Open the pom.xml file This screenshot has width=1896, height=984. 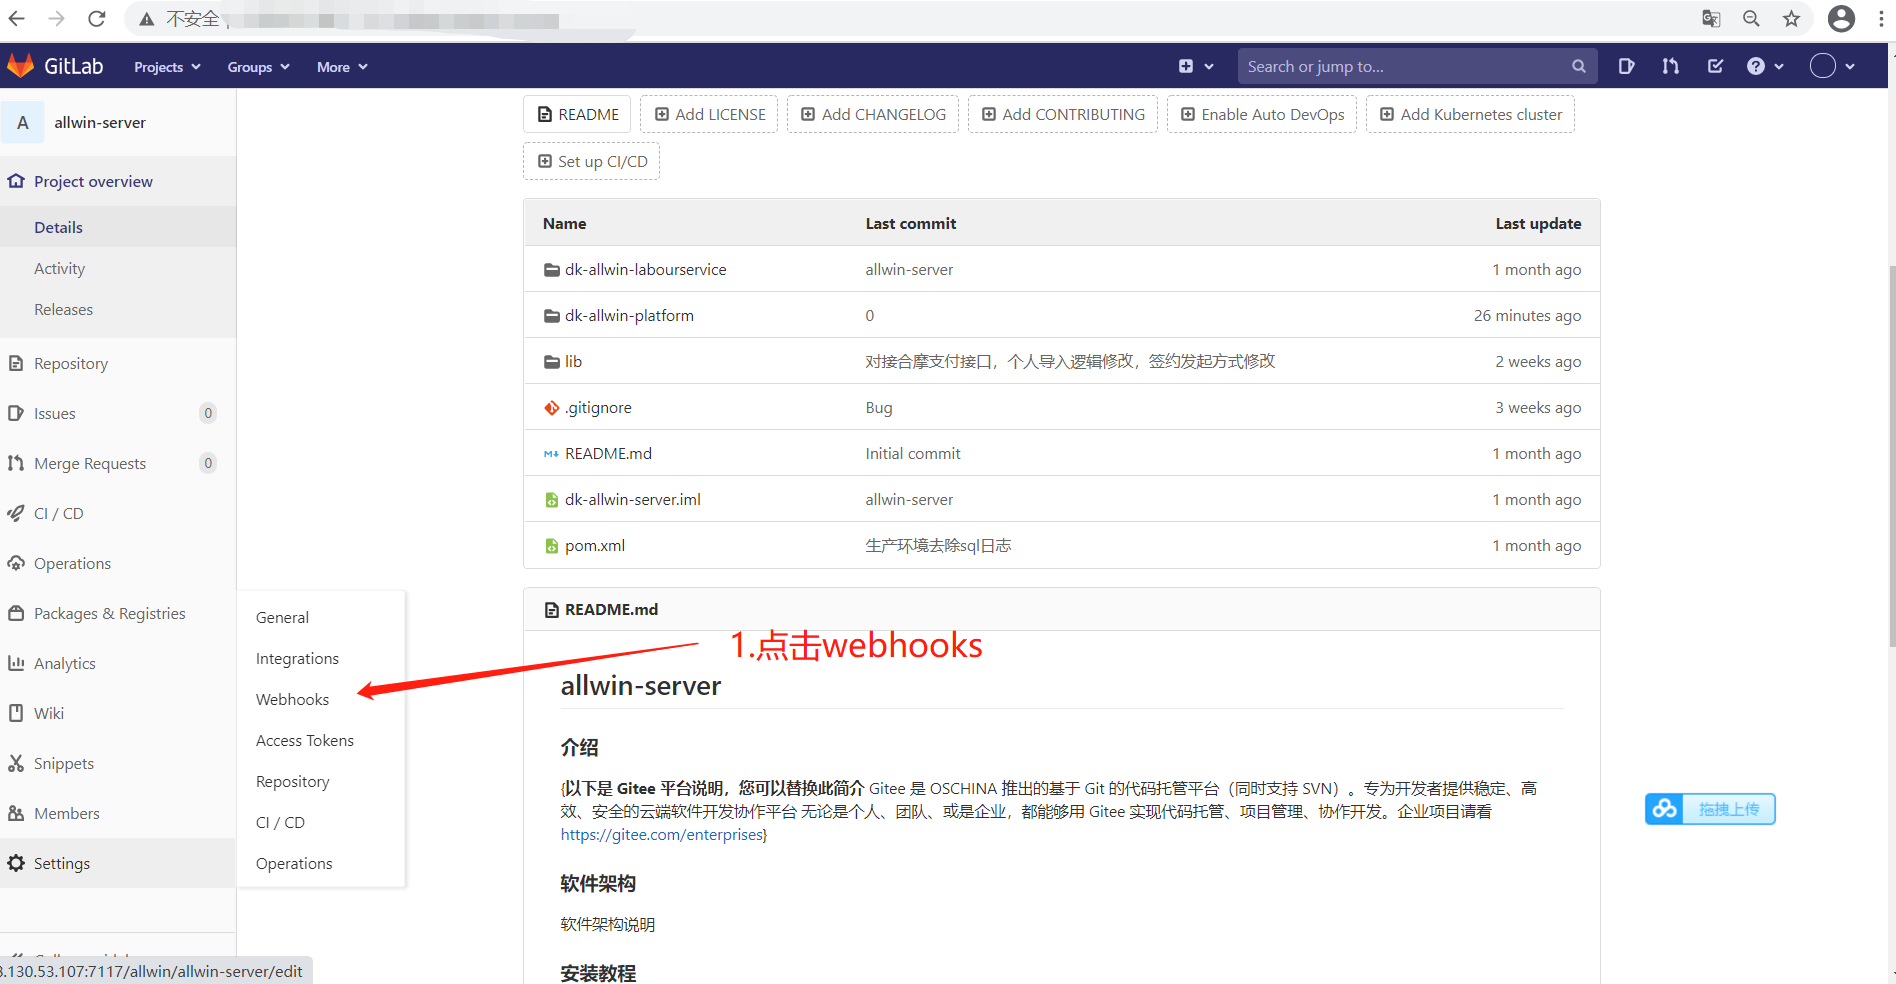coord(595,545)
